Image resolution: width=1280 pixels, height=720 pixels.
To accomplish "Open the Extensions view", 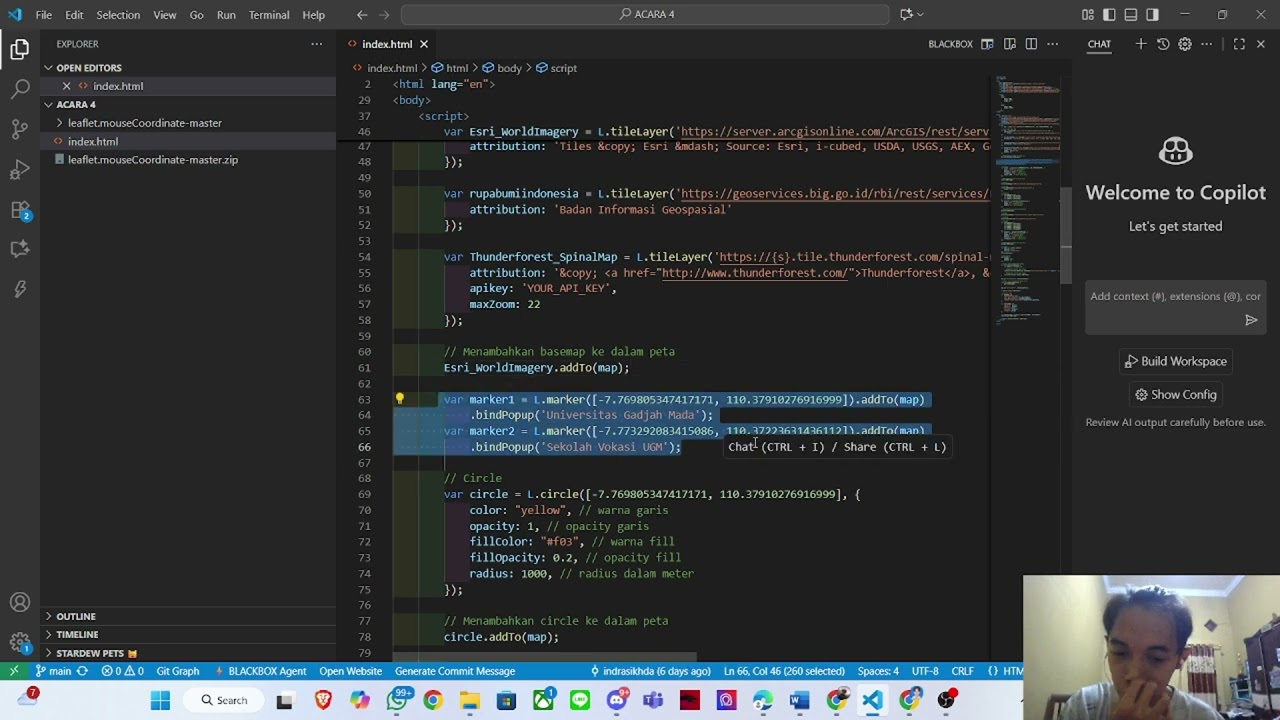I will [20, 209].
